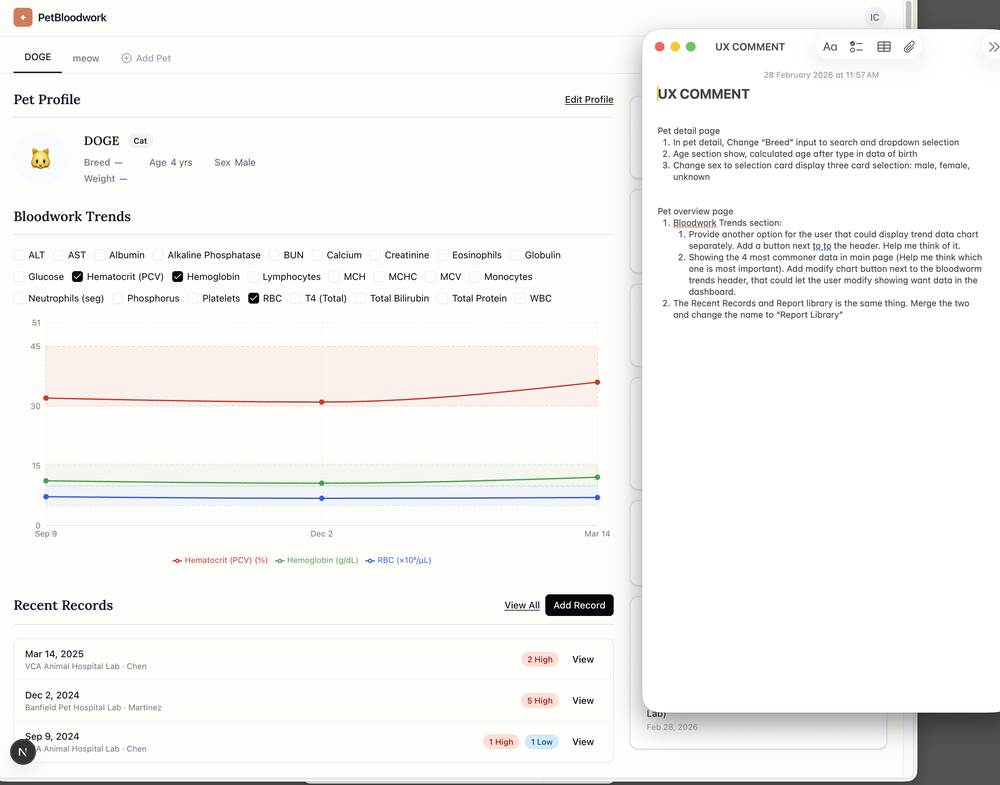The width and height of the screenshot is (1000, 785).
Task: Click 'Pet overview page' text in the note
Action: pyautogui.click(x=695, y=211)
